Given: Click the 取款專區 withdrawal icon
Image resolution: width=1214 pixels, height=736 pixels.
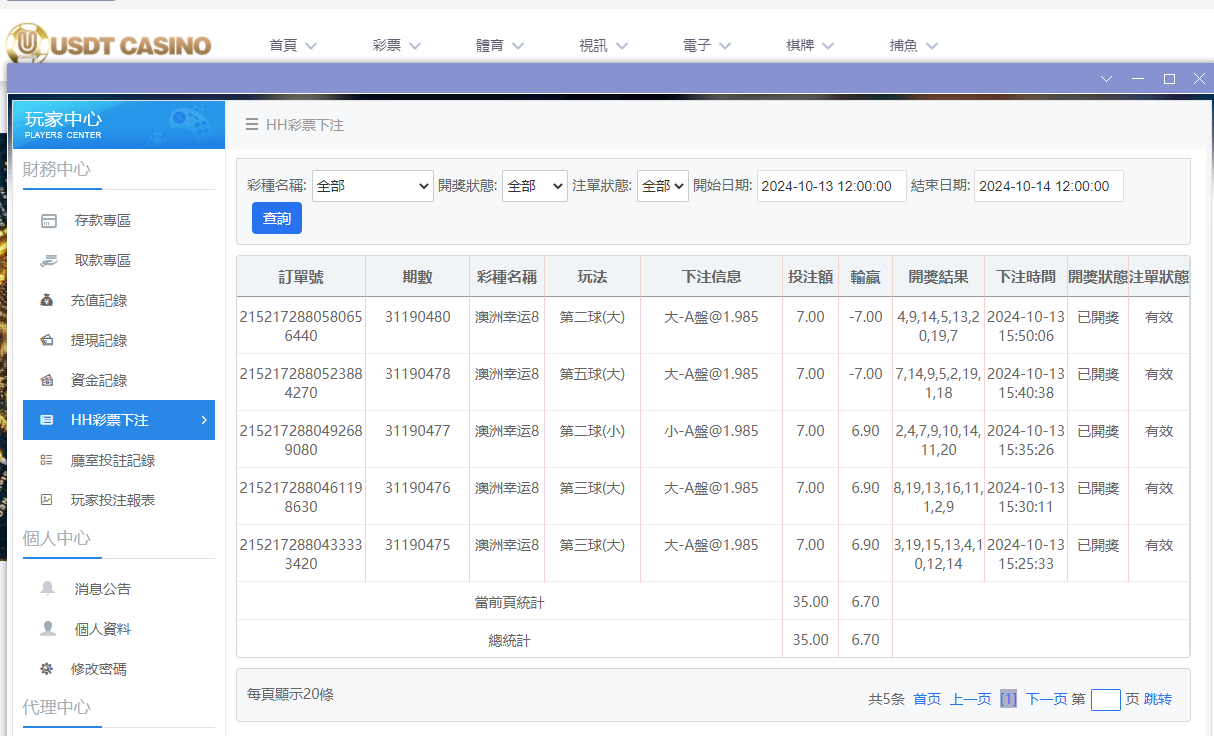Looking at the screenshot, I should point(50,260).
